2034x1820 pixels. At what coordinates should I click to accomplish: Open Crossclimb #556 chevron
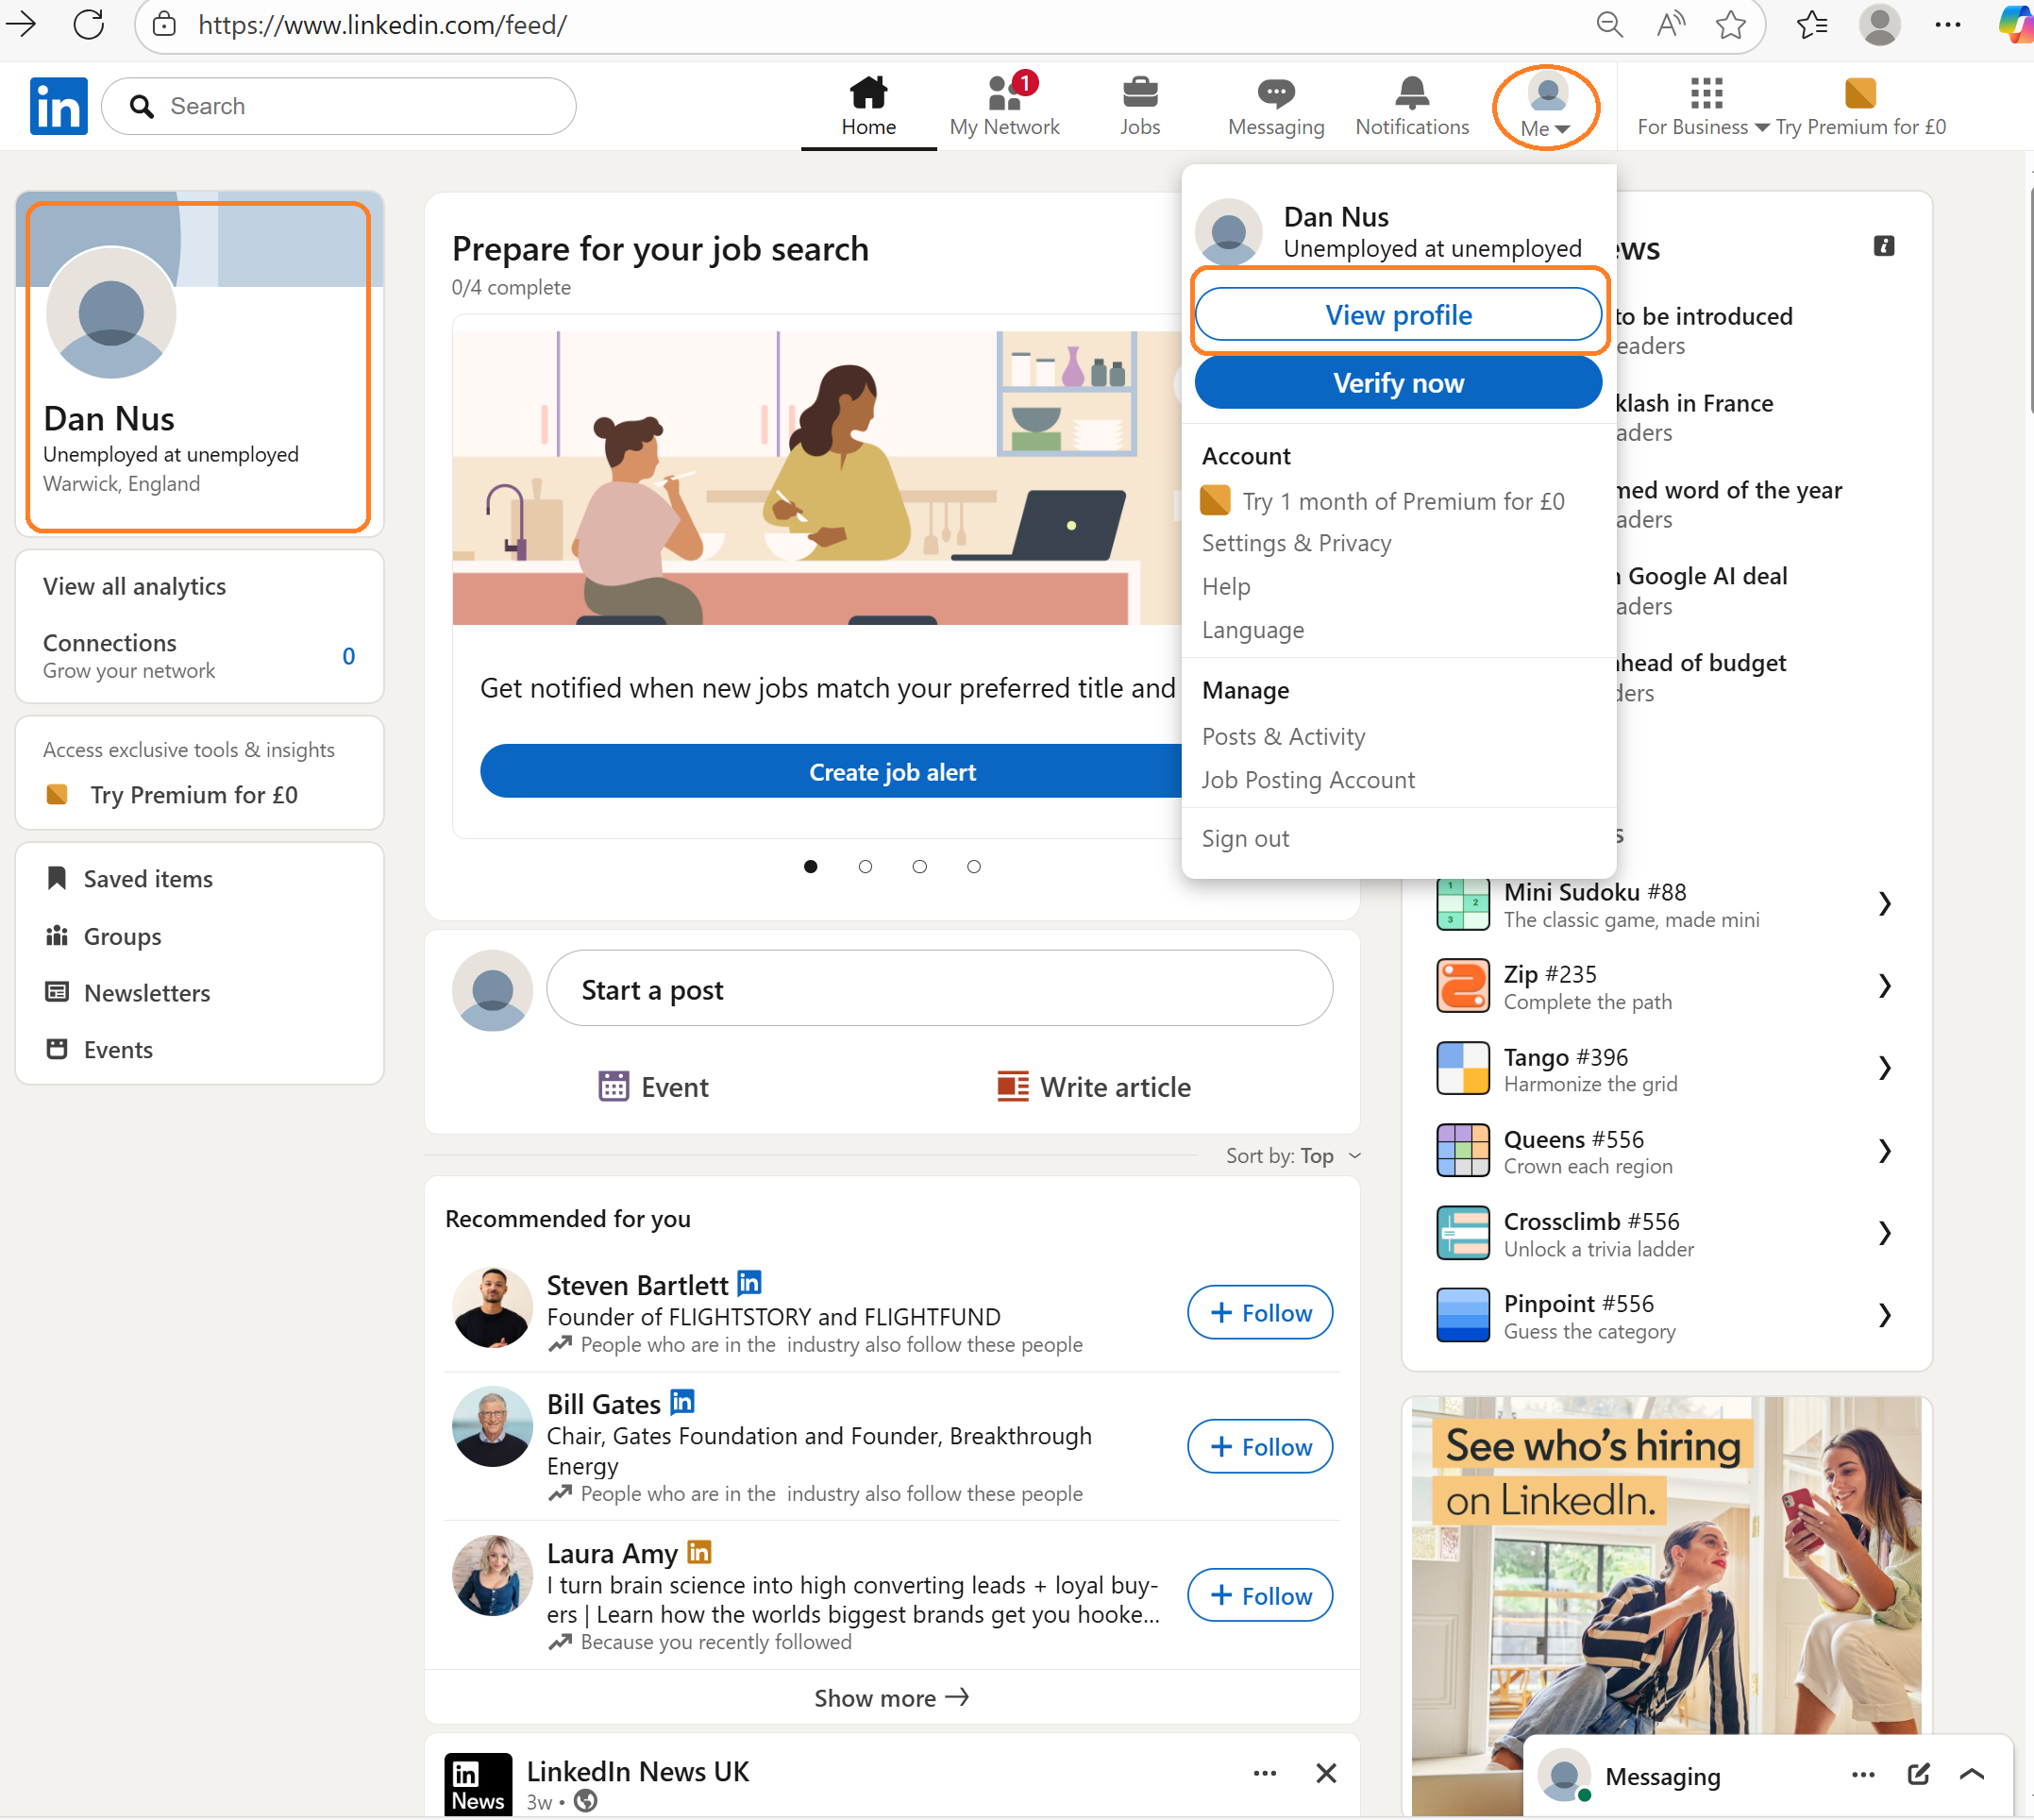1885,1233
